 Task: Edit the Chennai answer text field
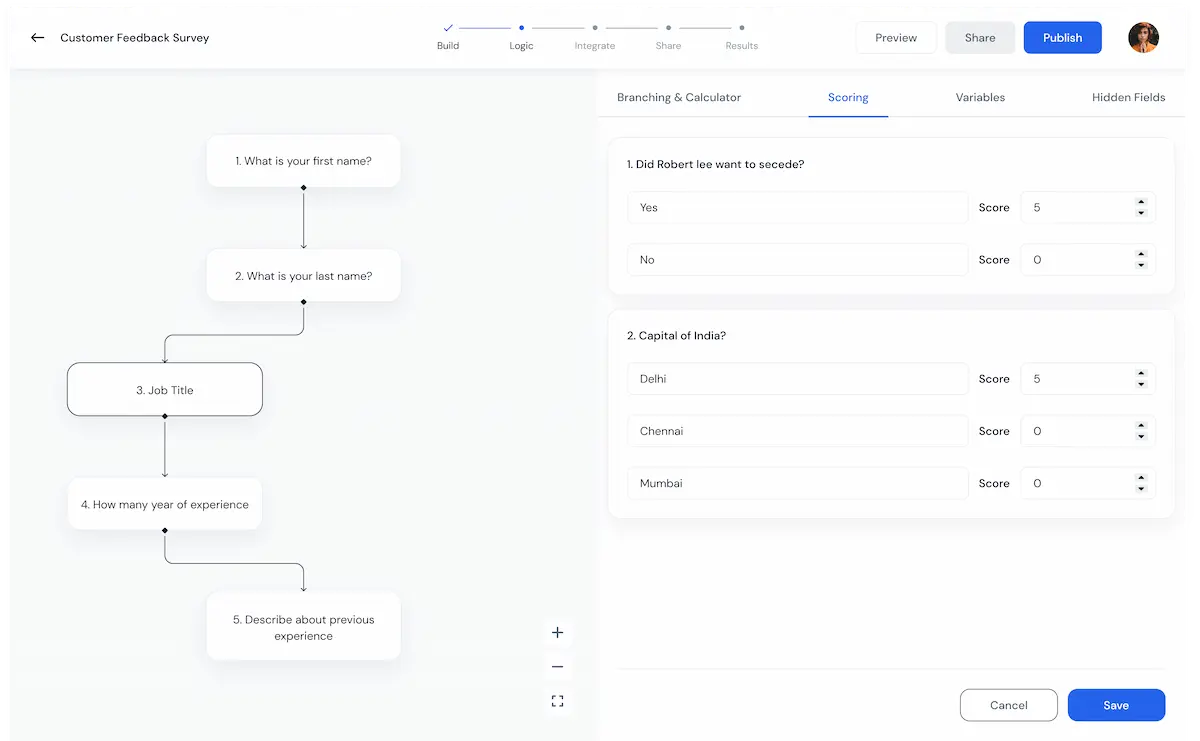click(798, 431)
